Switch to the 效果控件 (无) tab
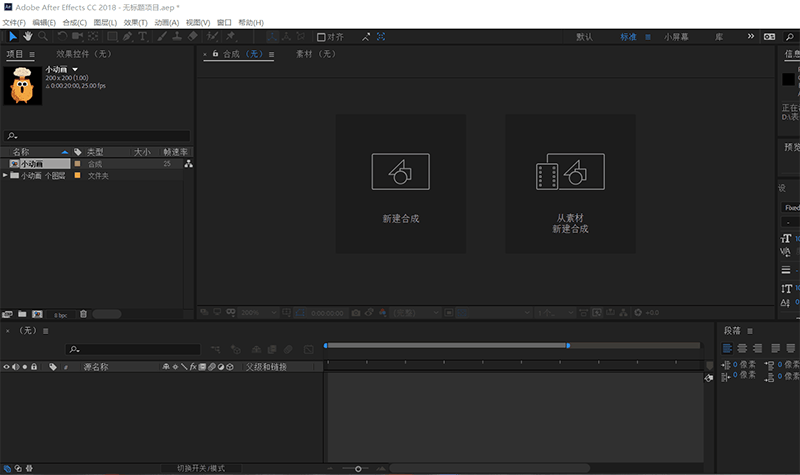 click(84, 54)
